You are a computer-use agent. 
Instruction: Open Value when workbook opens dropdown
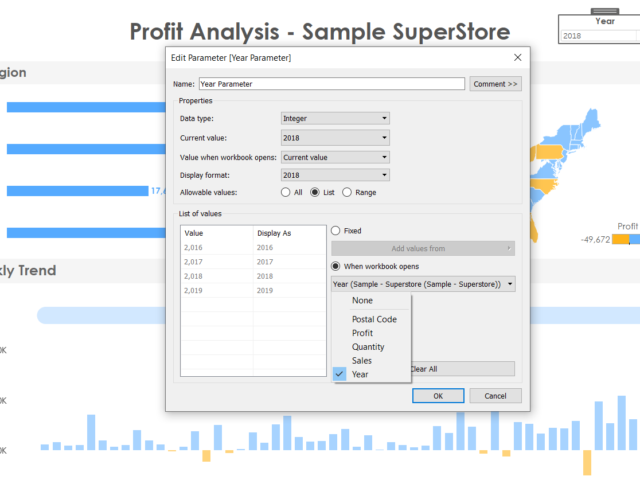pos(335,157)
